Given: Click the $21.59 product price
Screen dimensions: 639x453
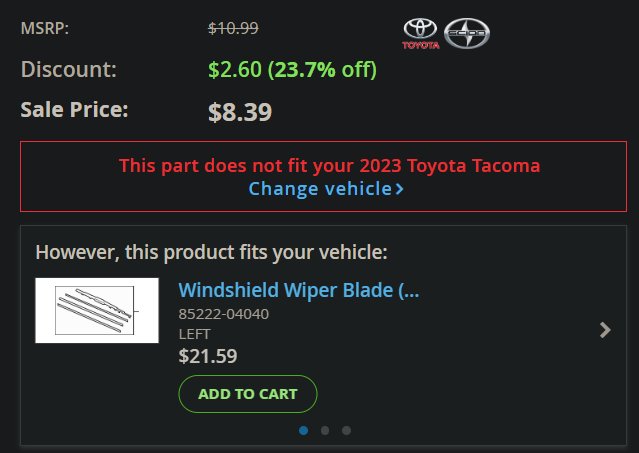Looking at the screenshot, I should pos(208,356).
